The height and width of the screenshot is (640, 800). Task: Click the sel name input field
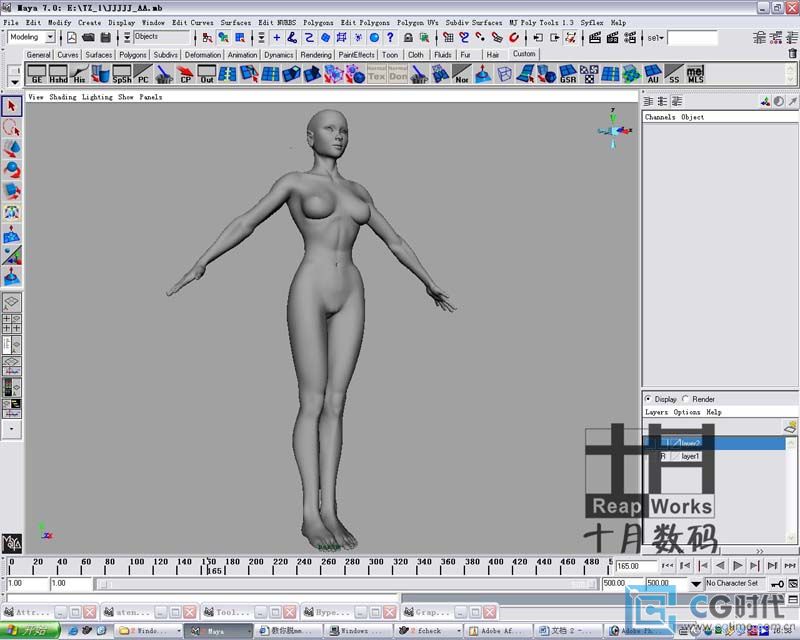pyautogui.click(x=692, y=38)
